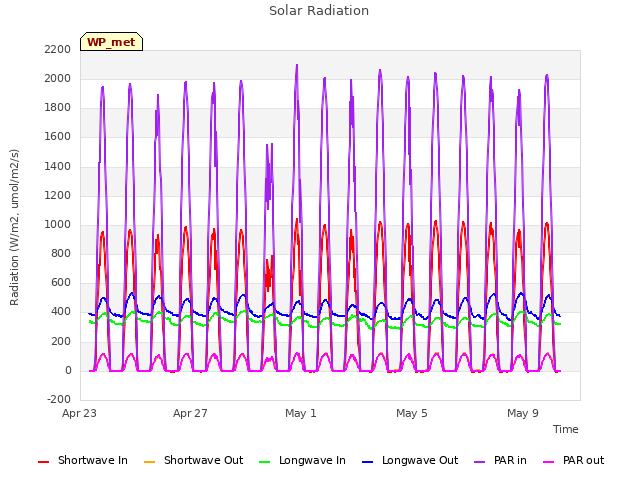Click the 0 y-axis tick label
The height and width of the screenshot is (480, 640).
pos(68,371)
